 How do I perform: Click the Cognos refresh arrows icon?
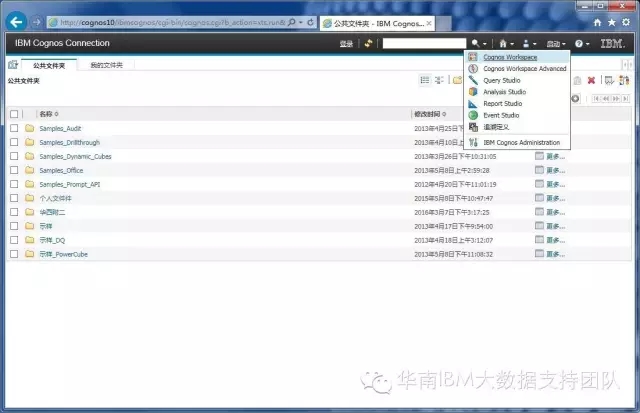tap(368, 43)
